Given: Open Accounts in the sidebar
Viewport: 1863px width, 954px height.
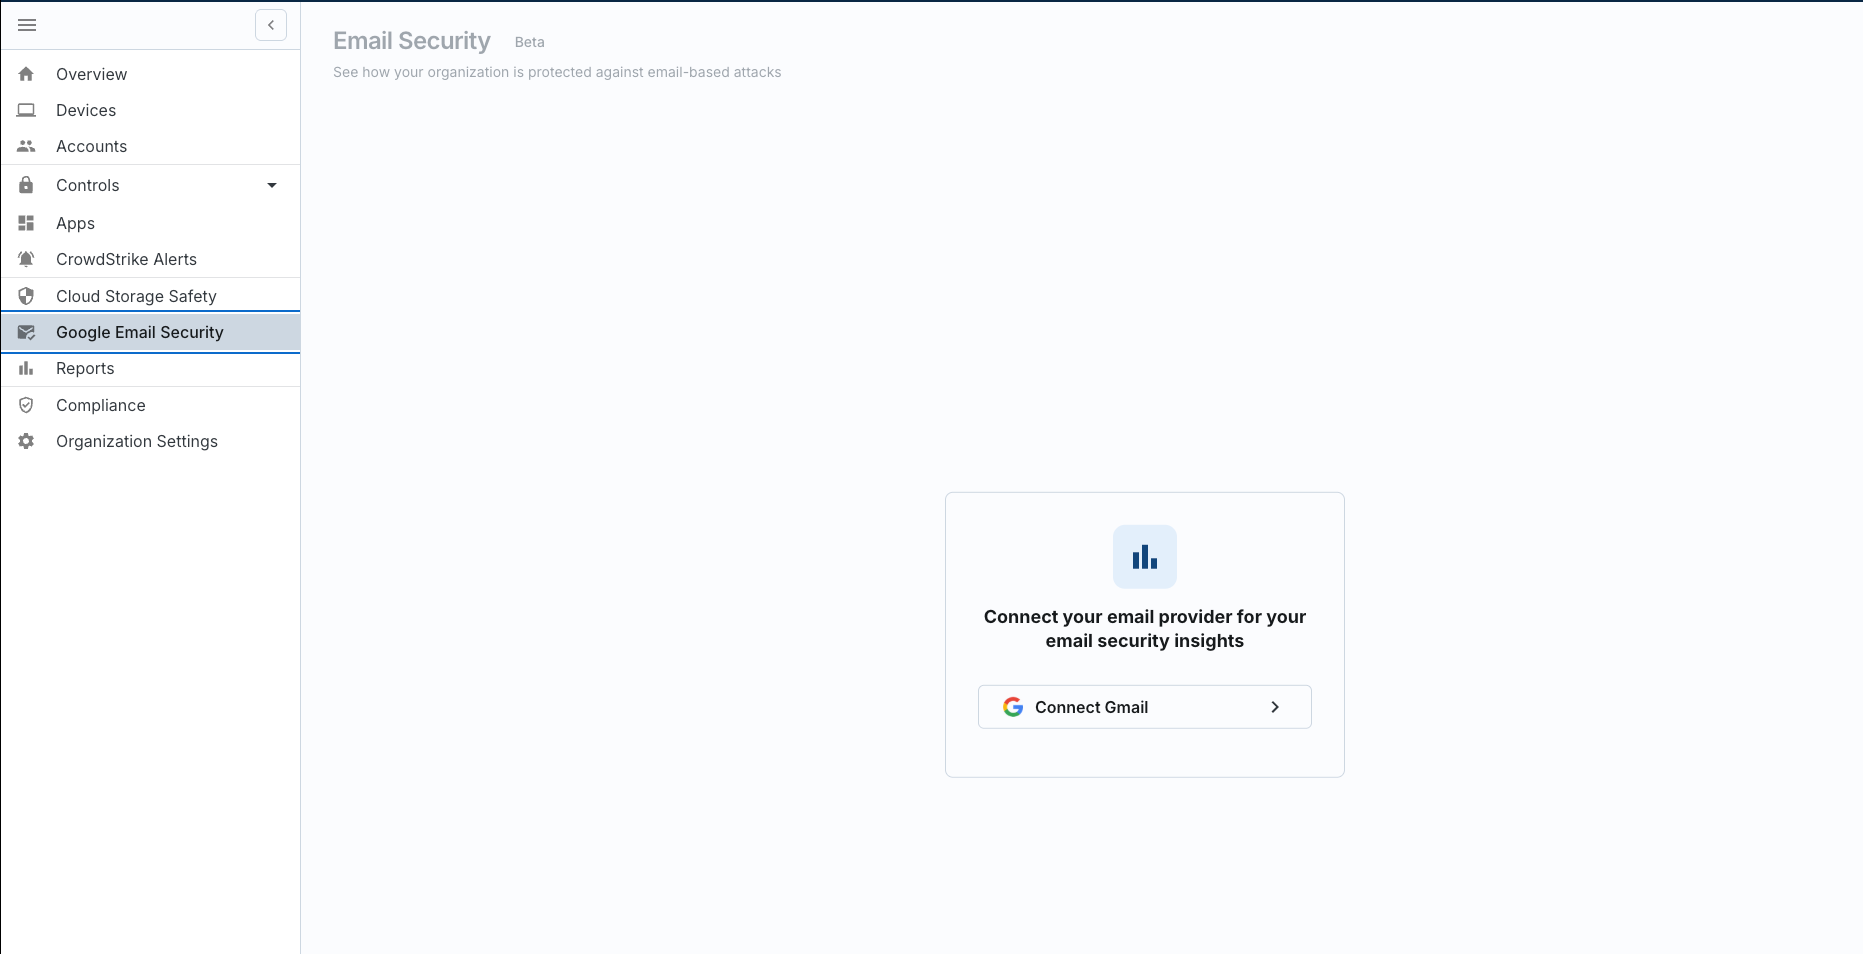Looking at the screenshot, I should 150,146.
